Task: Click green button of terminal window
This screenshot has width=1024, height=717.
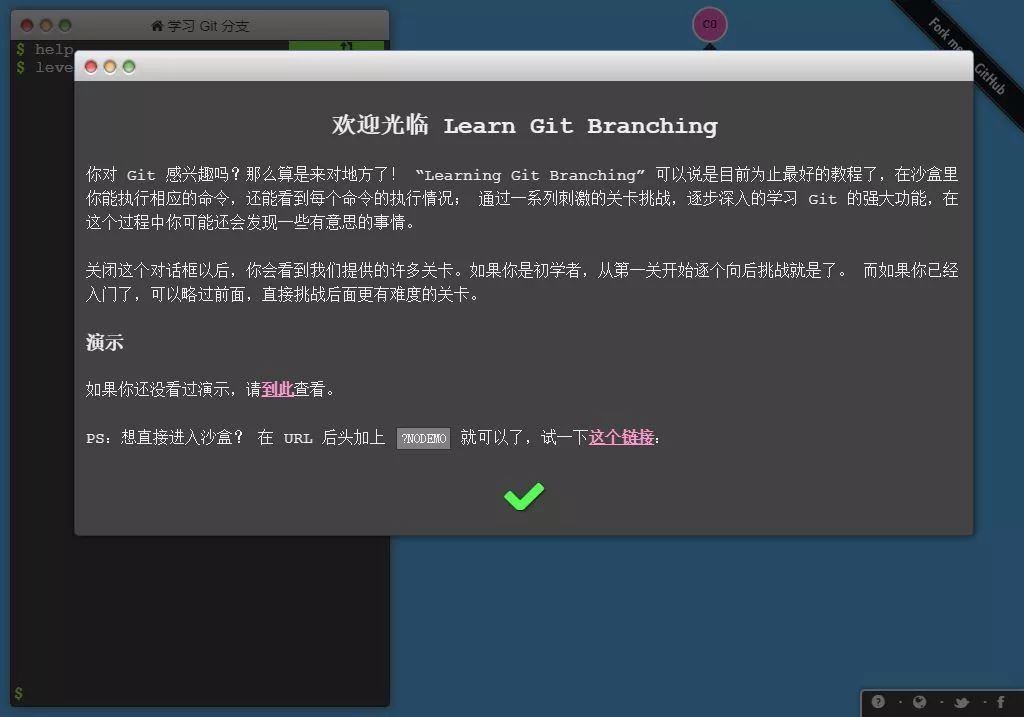Action: point(65,25)
